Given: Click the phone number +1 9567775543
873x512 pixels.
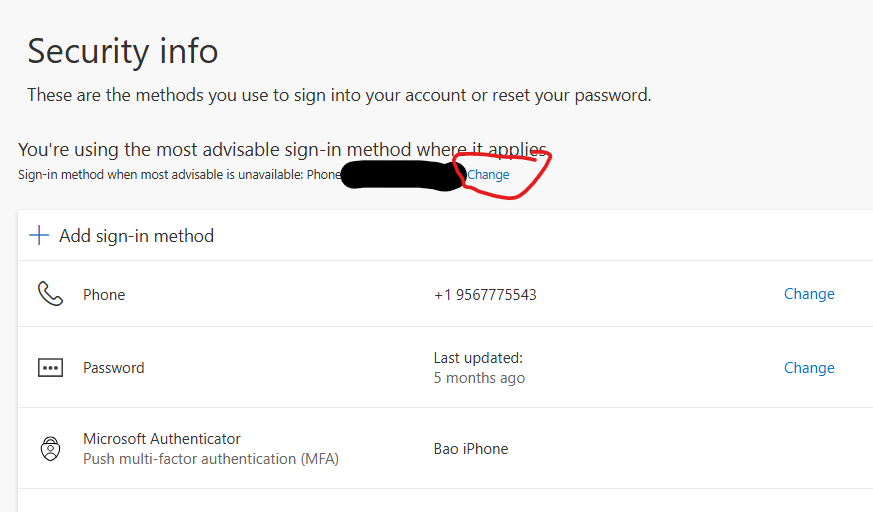Looking at the screenshot, I should coord(485,295).
